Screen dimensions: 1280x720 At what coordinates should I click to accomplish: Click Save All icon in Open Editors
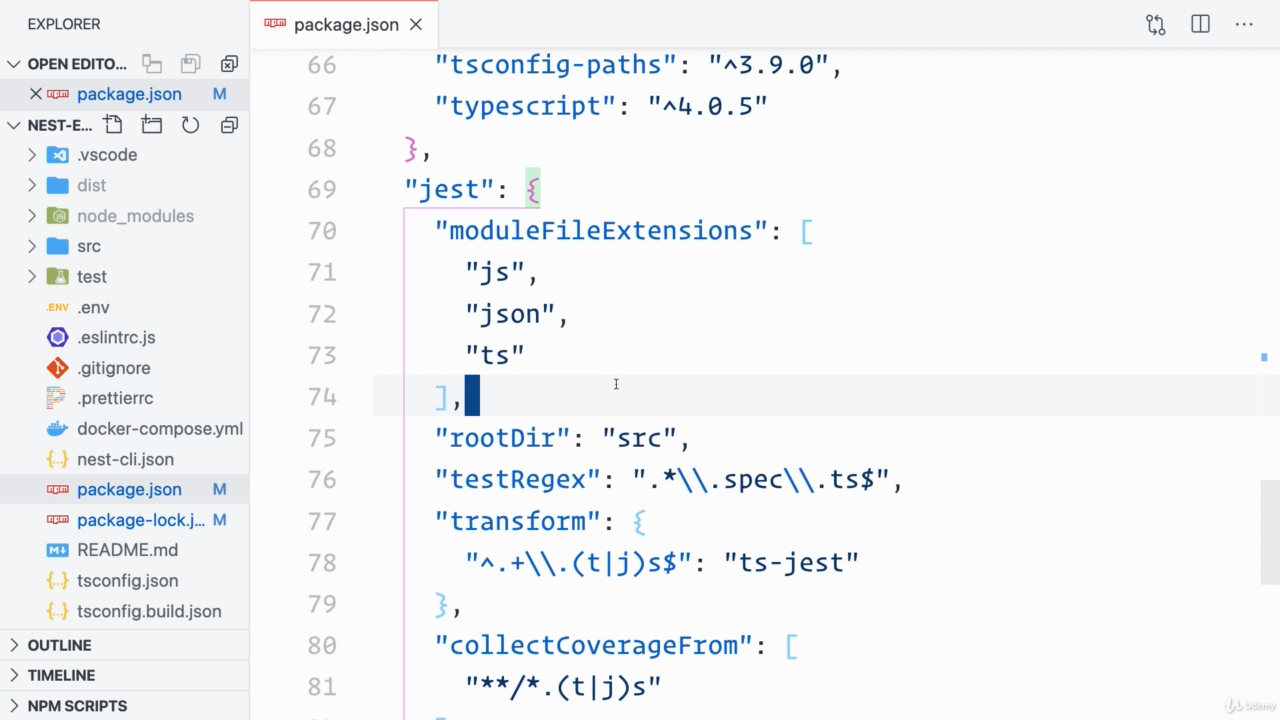coord(190,64)
